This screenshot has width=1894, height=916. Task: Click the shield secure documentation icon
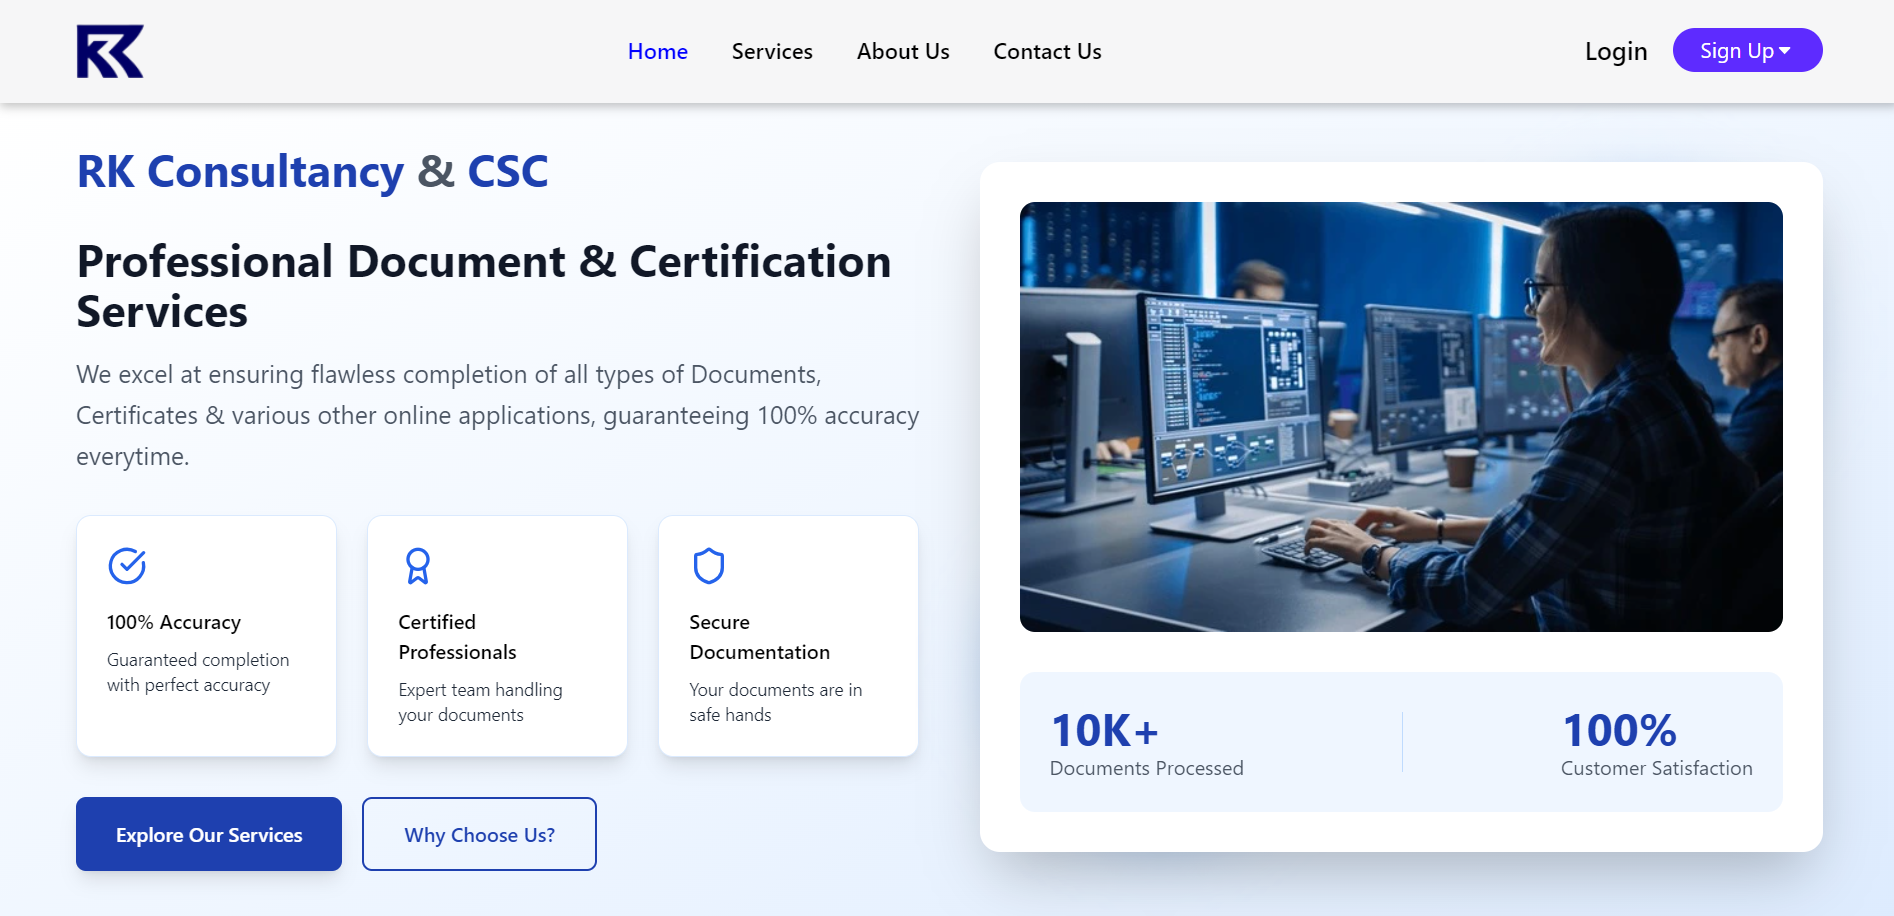[x=709, y=566]
